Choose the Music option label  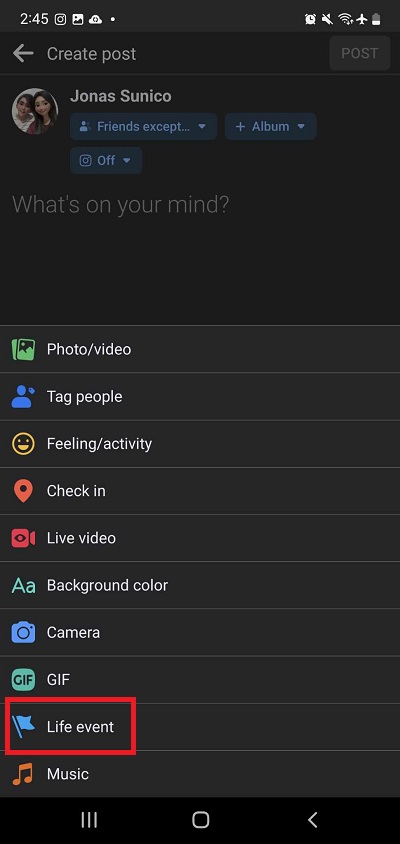(x=68, y=774)
